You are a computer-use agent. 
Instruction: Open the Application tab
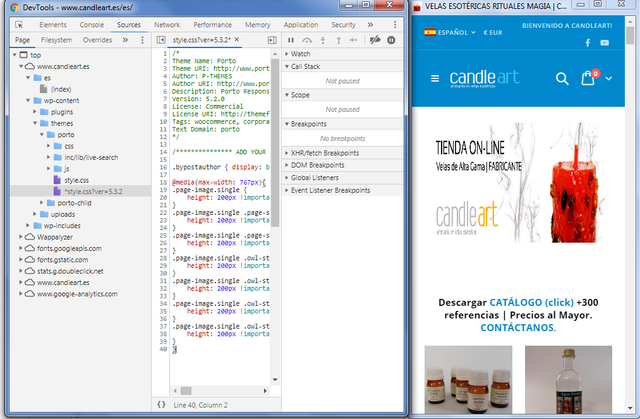(x=301, y=24)
